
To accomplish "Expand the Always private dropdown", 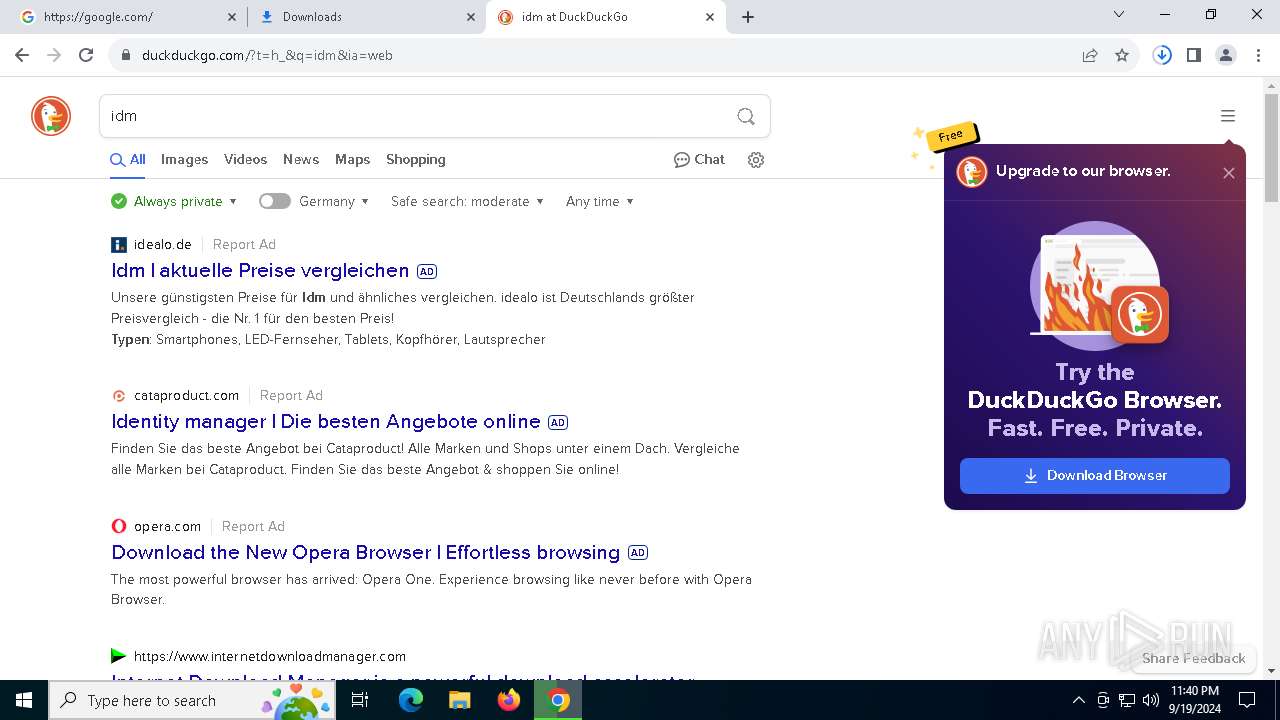I will click(174, 201).
